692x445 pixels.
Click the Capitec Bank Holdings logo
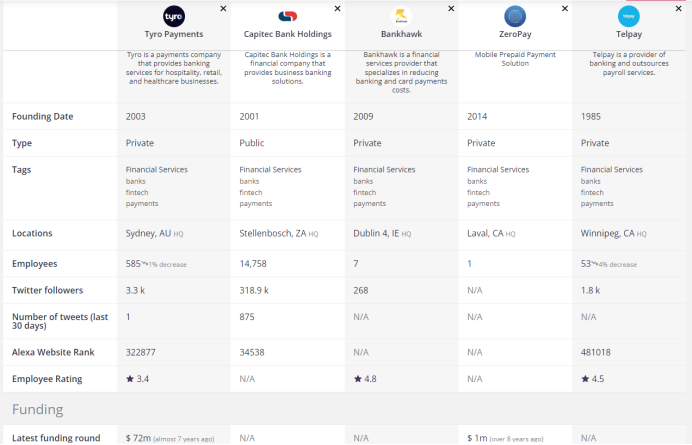click(287, 16)
